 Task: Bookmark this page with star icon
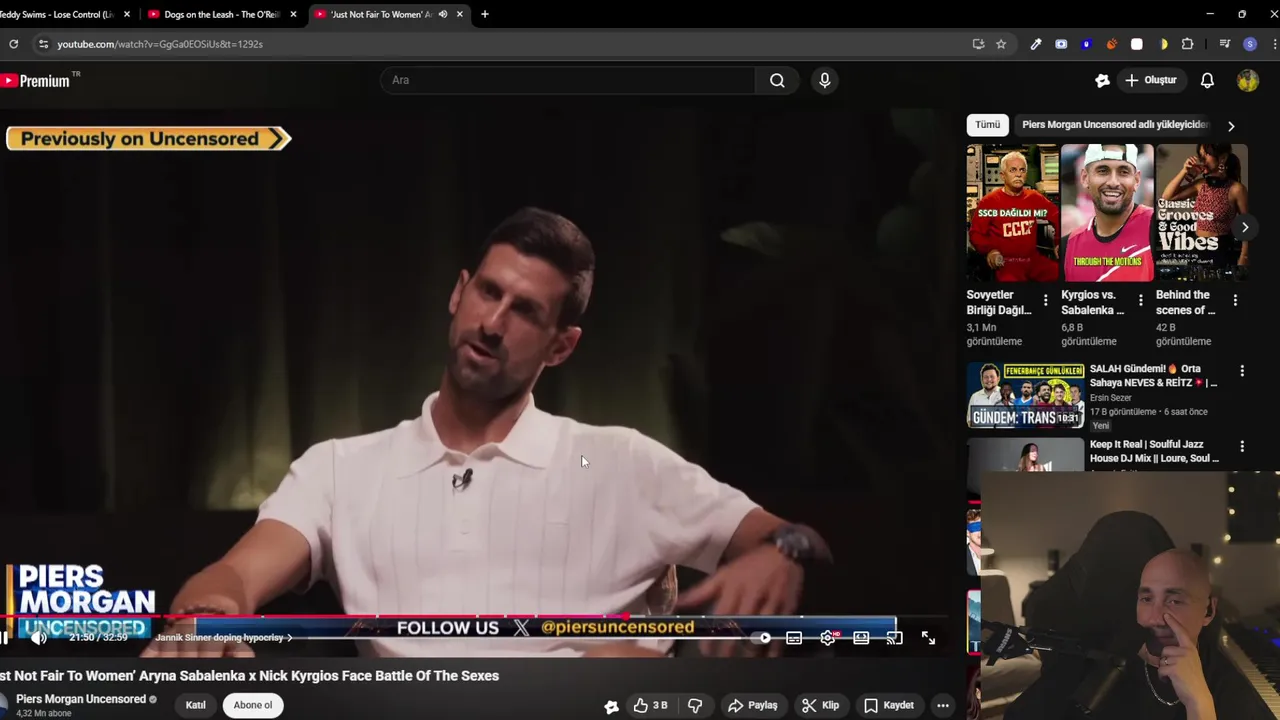point(1001,44)
